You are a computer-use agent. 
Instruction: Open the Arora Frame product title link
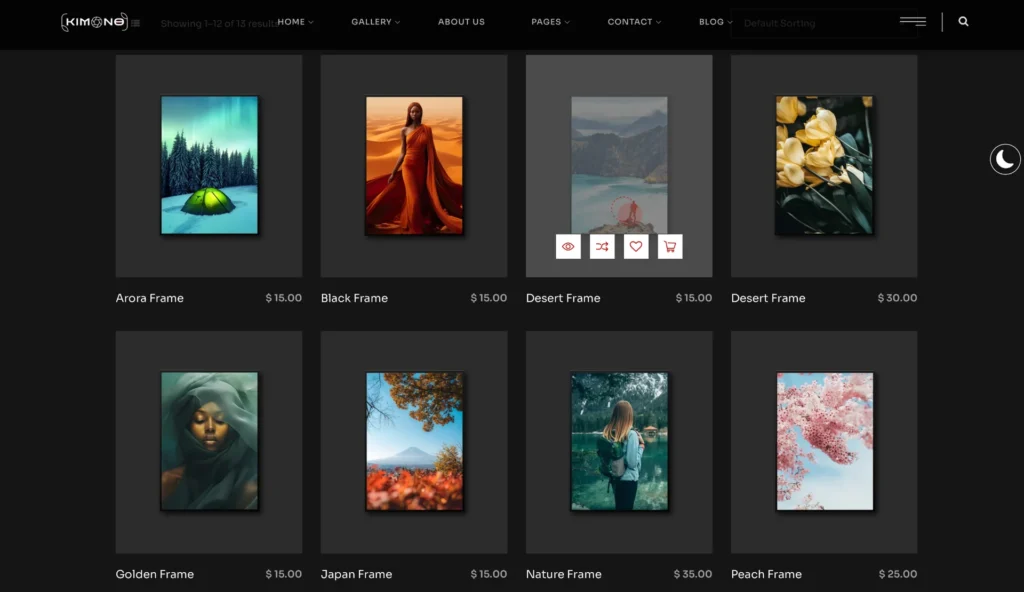(150, 298)
